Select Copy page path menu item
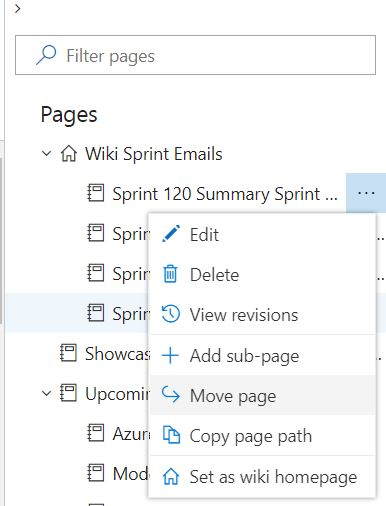 coord(263,435)
